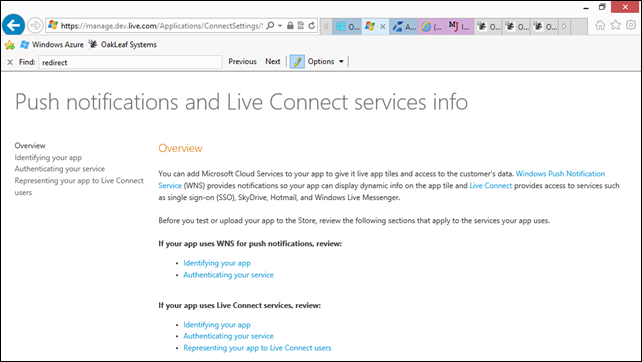Open the Windows Push Notification Service link
The image size is (642, 362).
(x=560, y=174)
